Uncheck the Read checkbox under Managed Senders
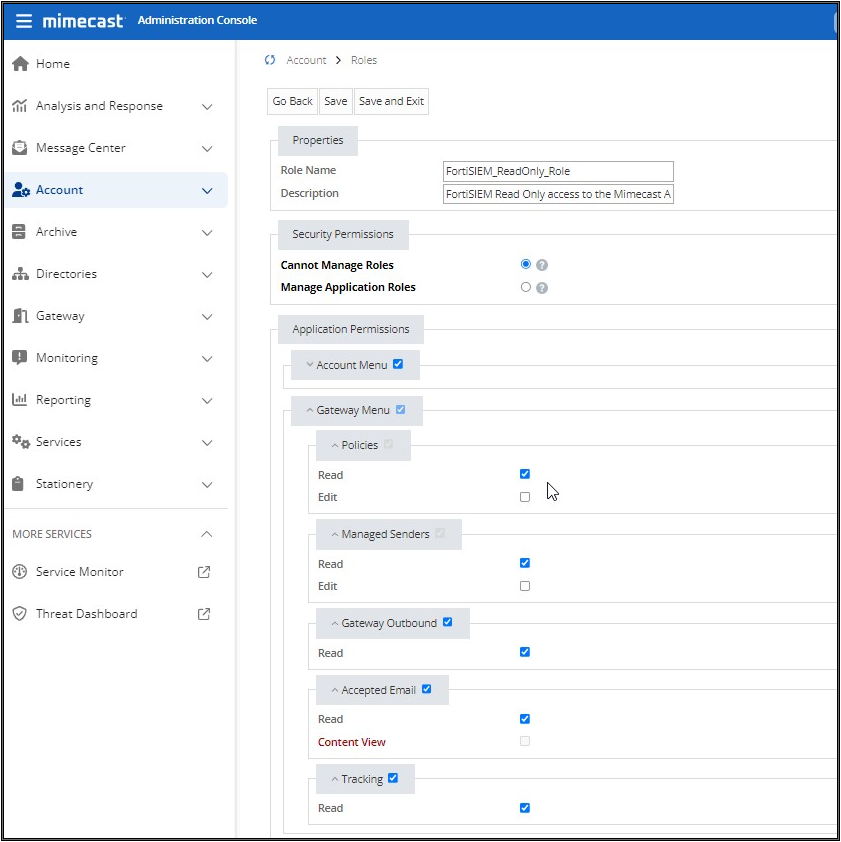The image size is (841, 842). pos(525,563)
